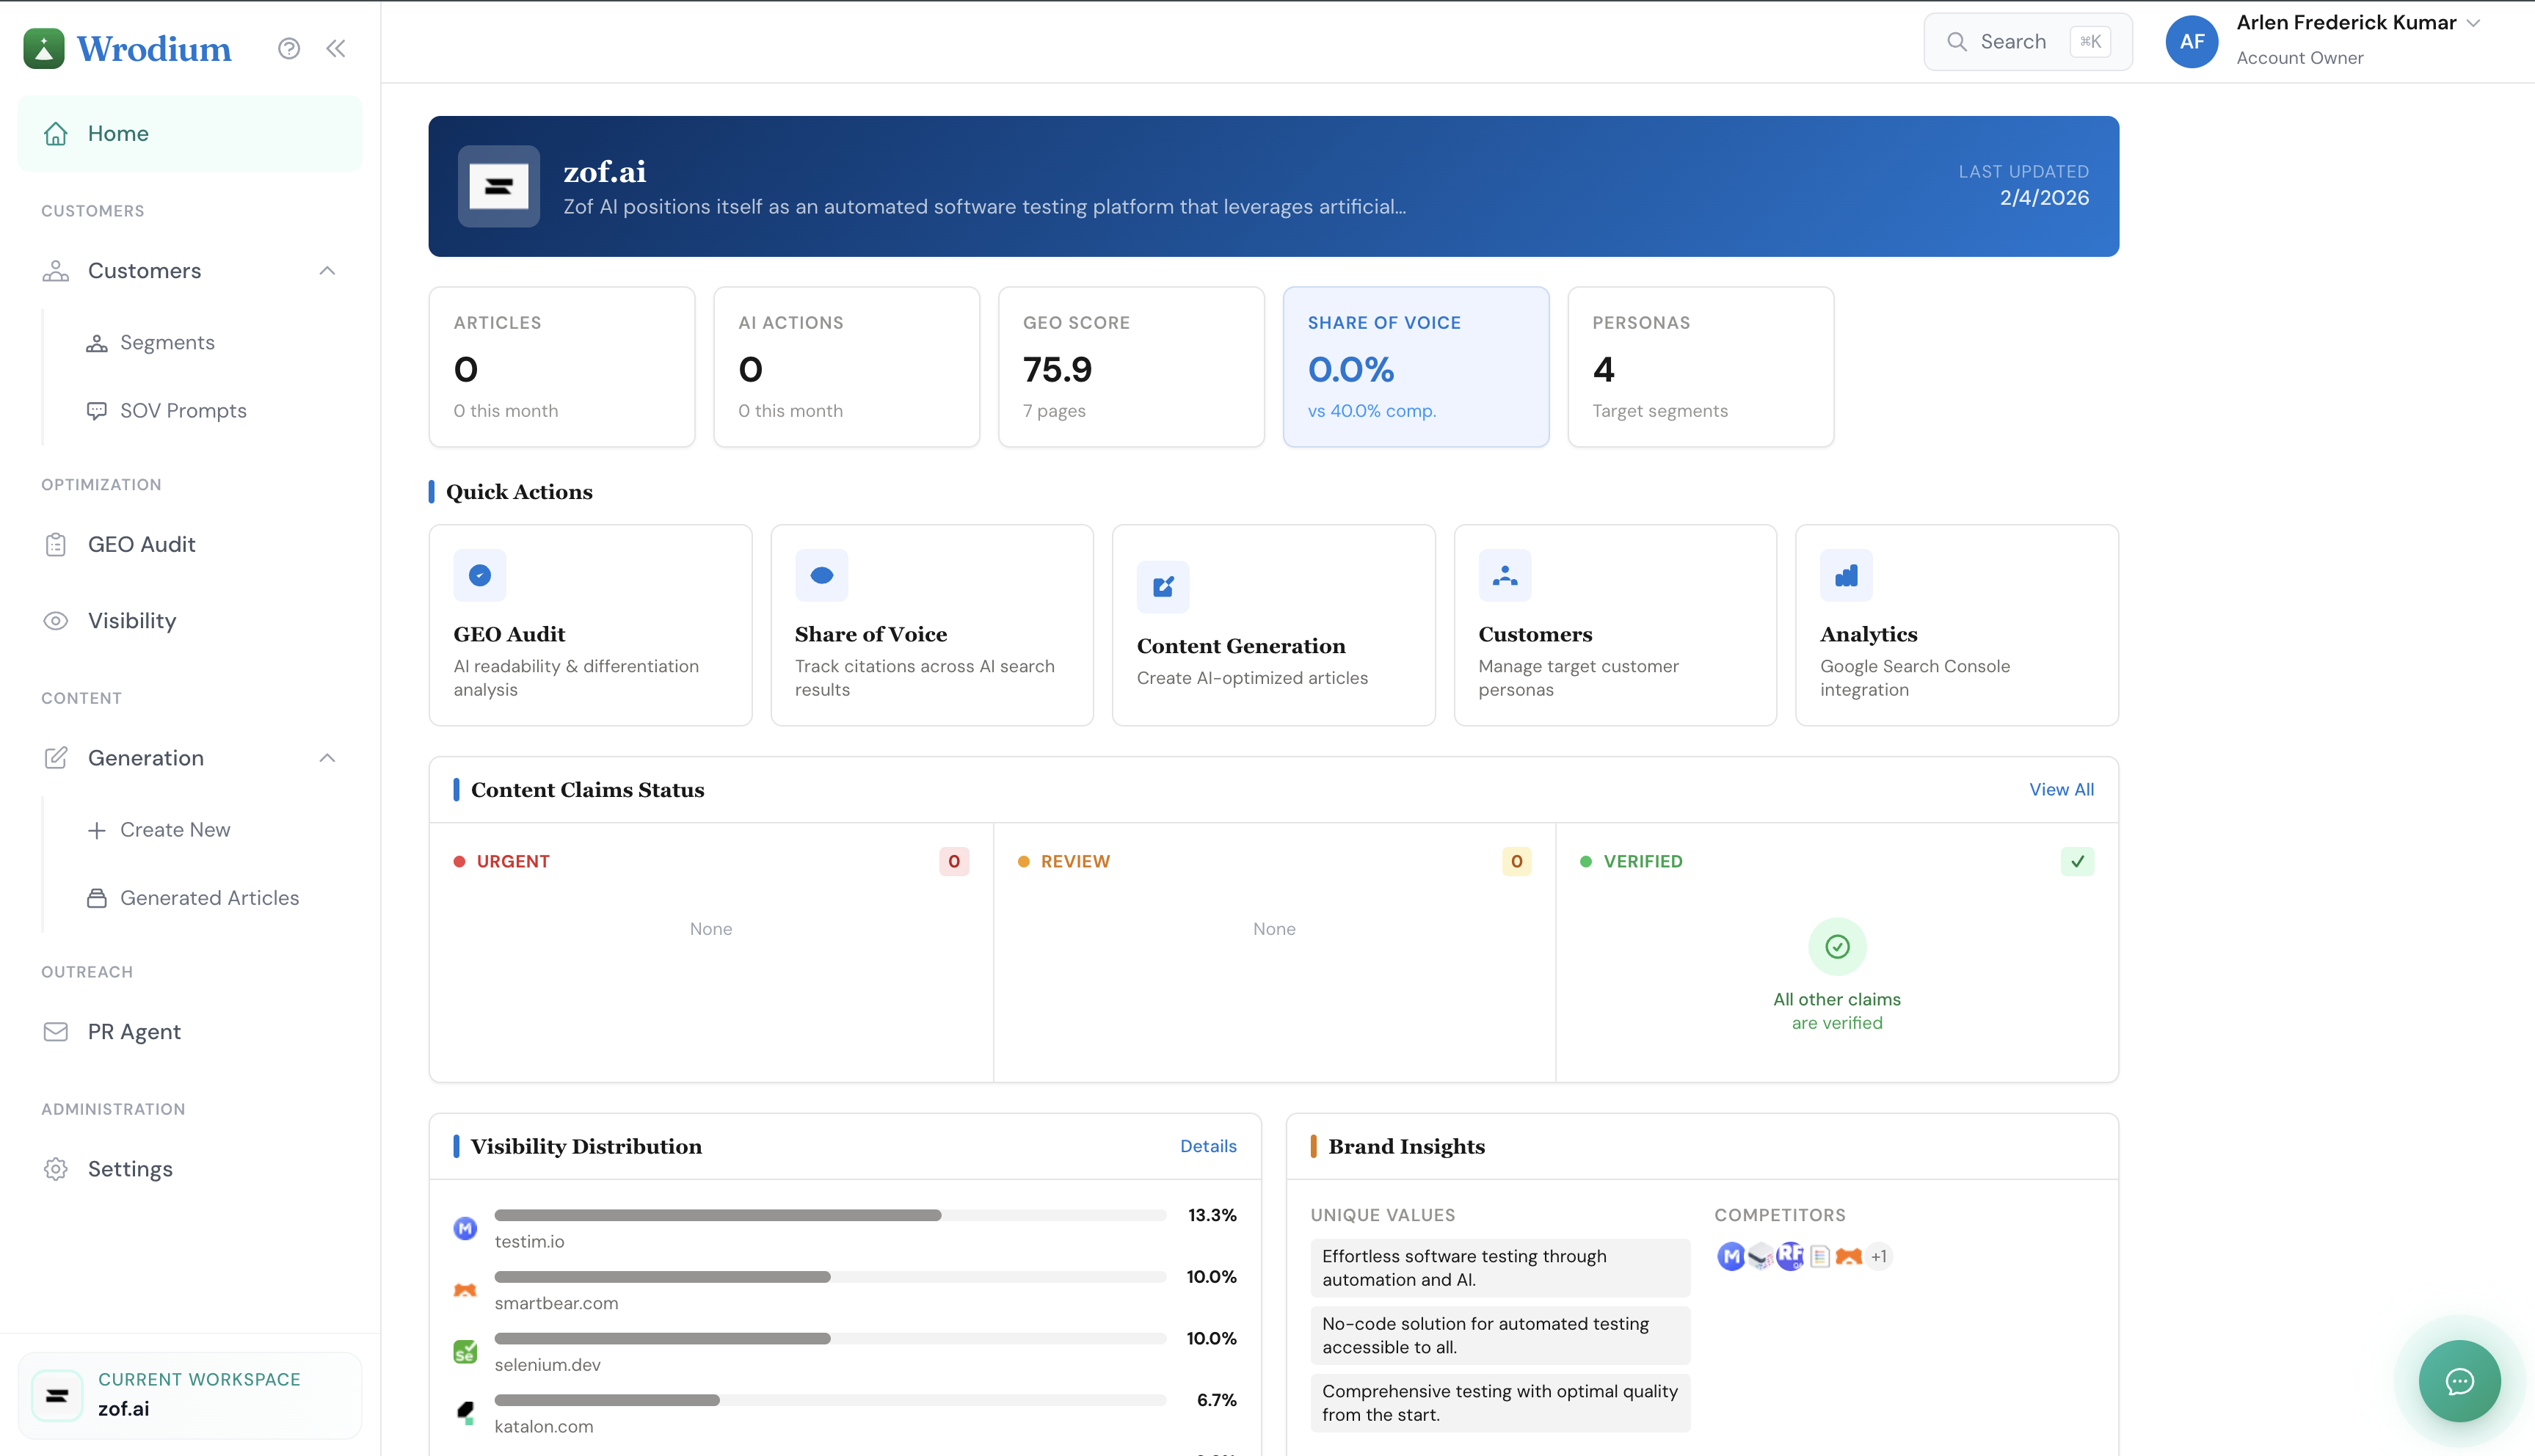Viewport: 2535px width, 1456px height.
Task: Open Settings from the sidebar
Action: tap(130, 1168)
